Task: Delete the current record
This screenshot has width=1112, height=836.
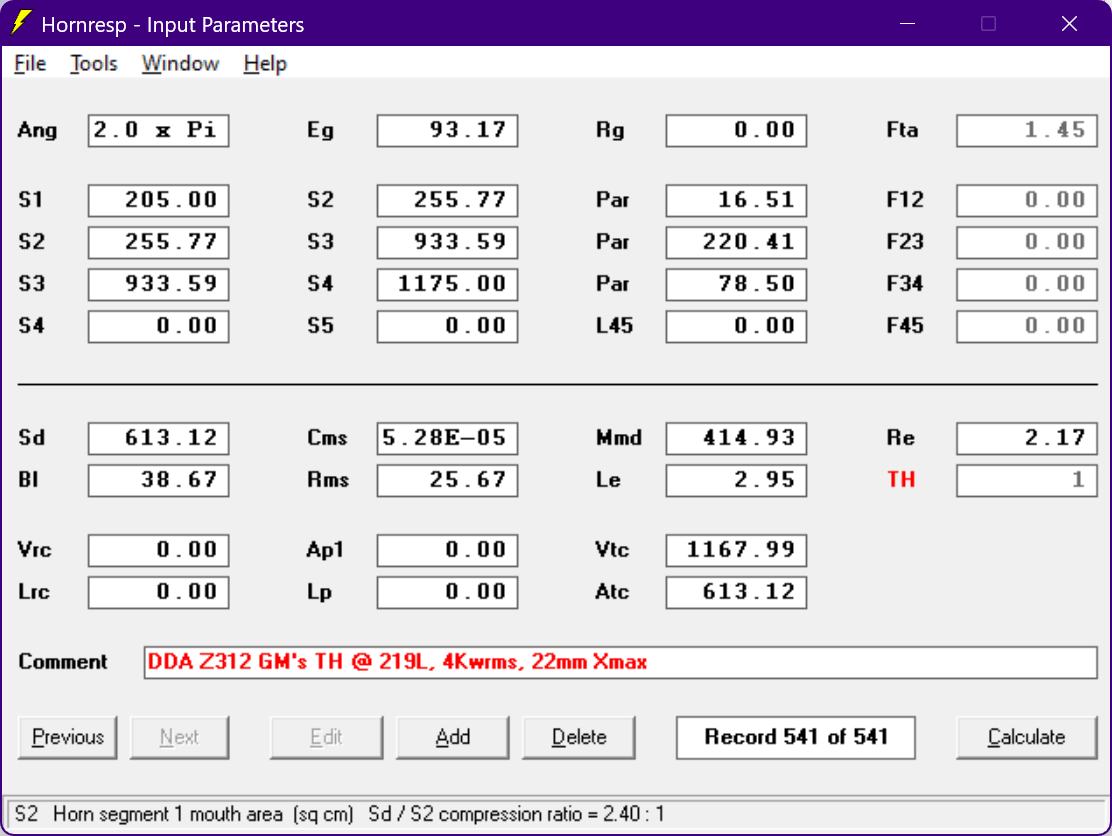Action: click(x=579, y=737)
